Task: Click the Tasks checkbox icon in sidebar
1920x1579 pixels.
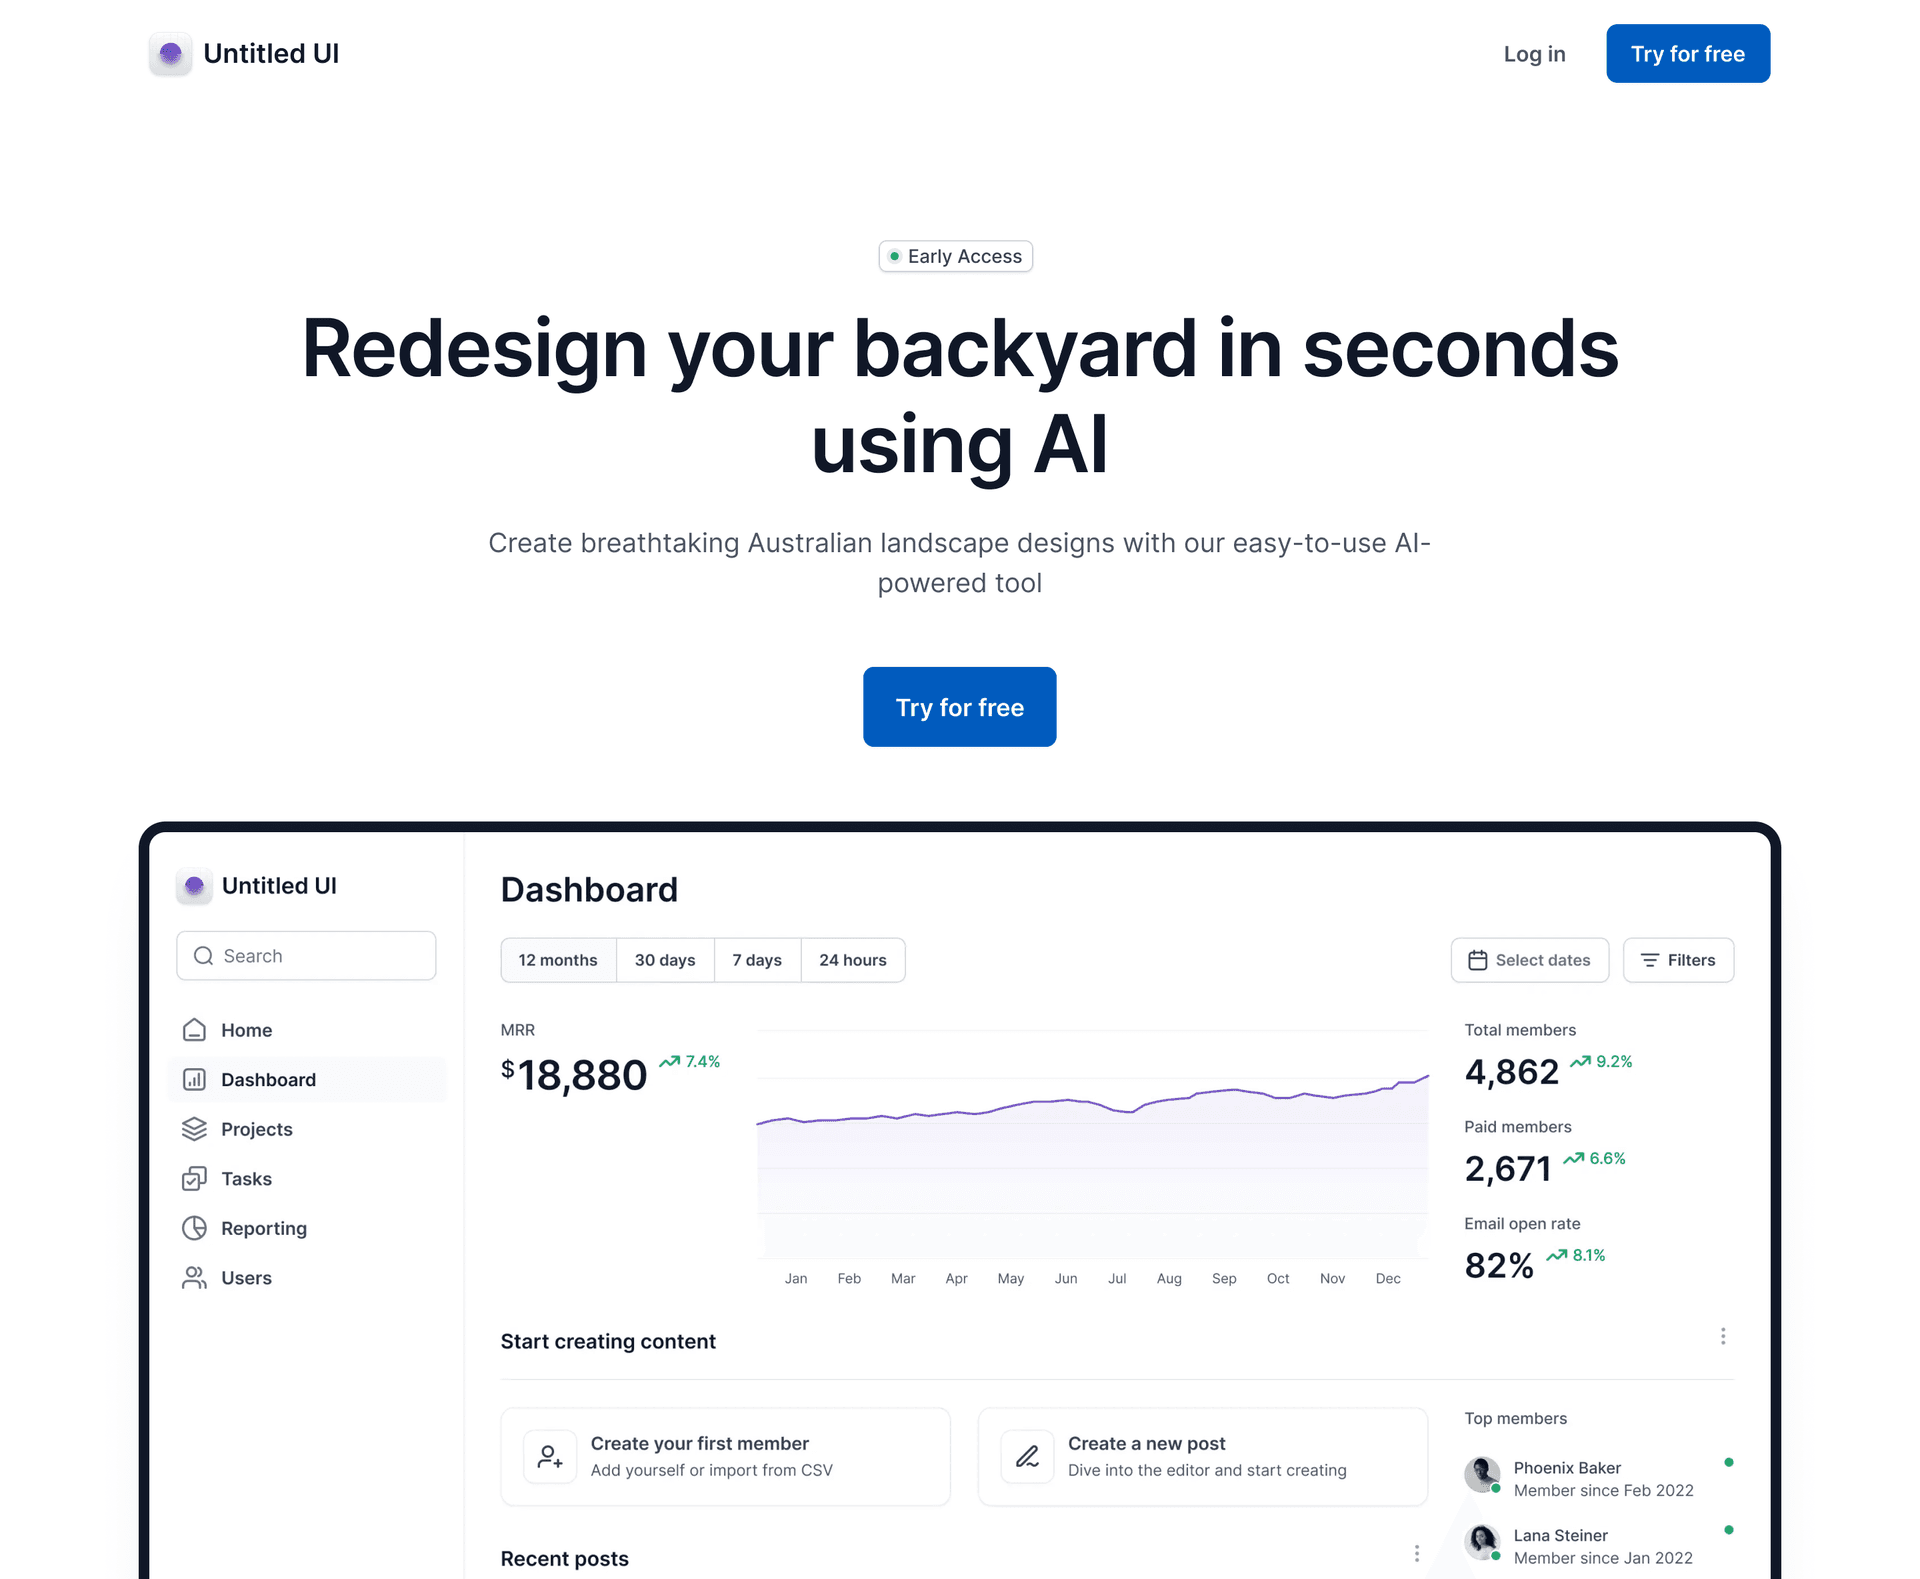Action: pos(194,1179)
